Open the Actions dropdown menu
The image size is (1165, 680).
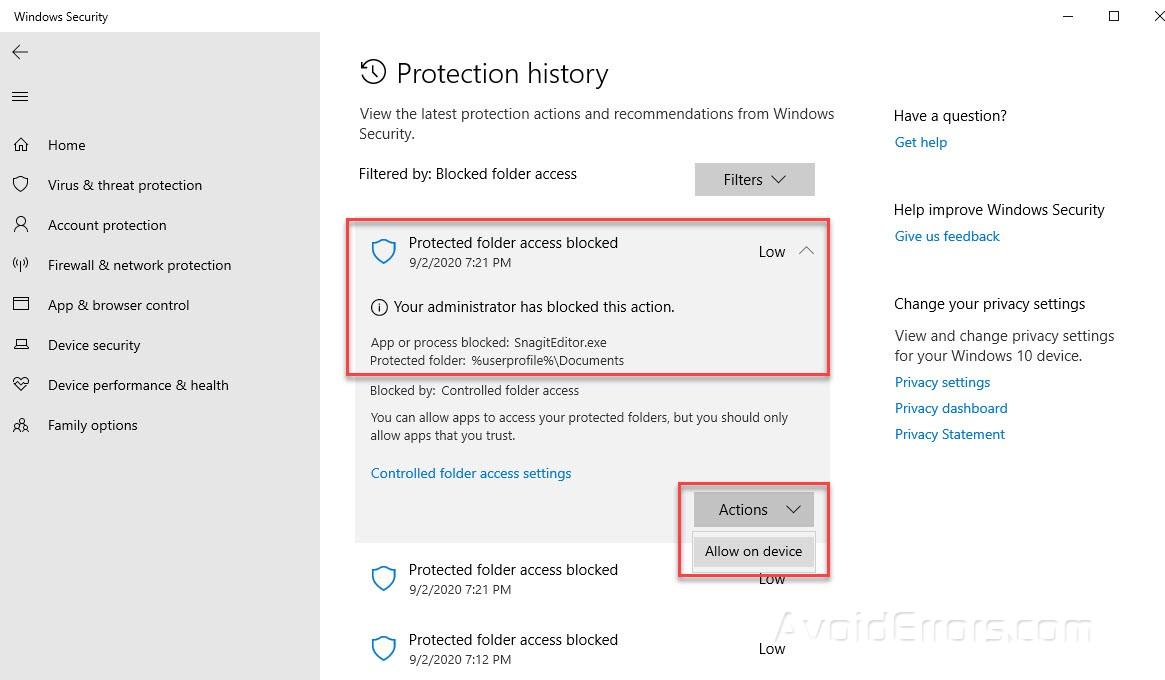point(752,509)
